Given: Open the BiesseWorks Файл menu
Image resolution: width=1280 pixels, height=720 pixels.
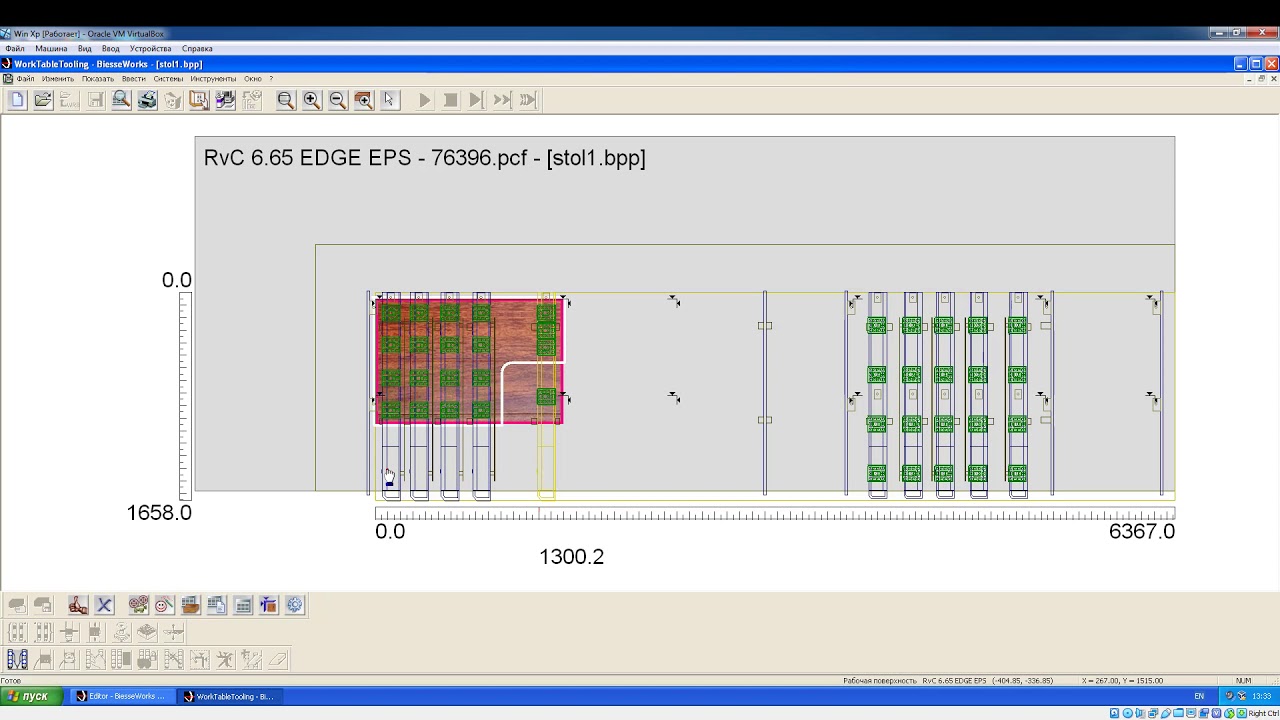Looking at the screenshot, I should pos(26,79).
